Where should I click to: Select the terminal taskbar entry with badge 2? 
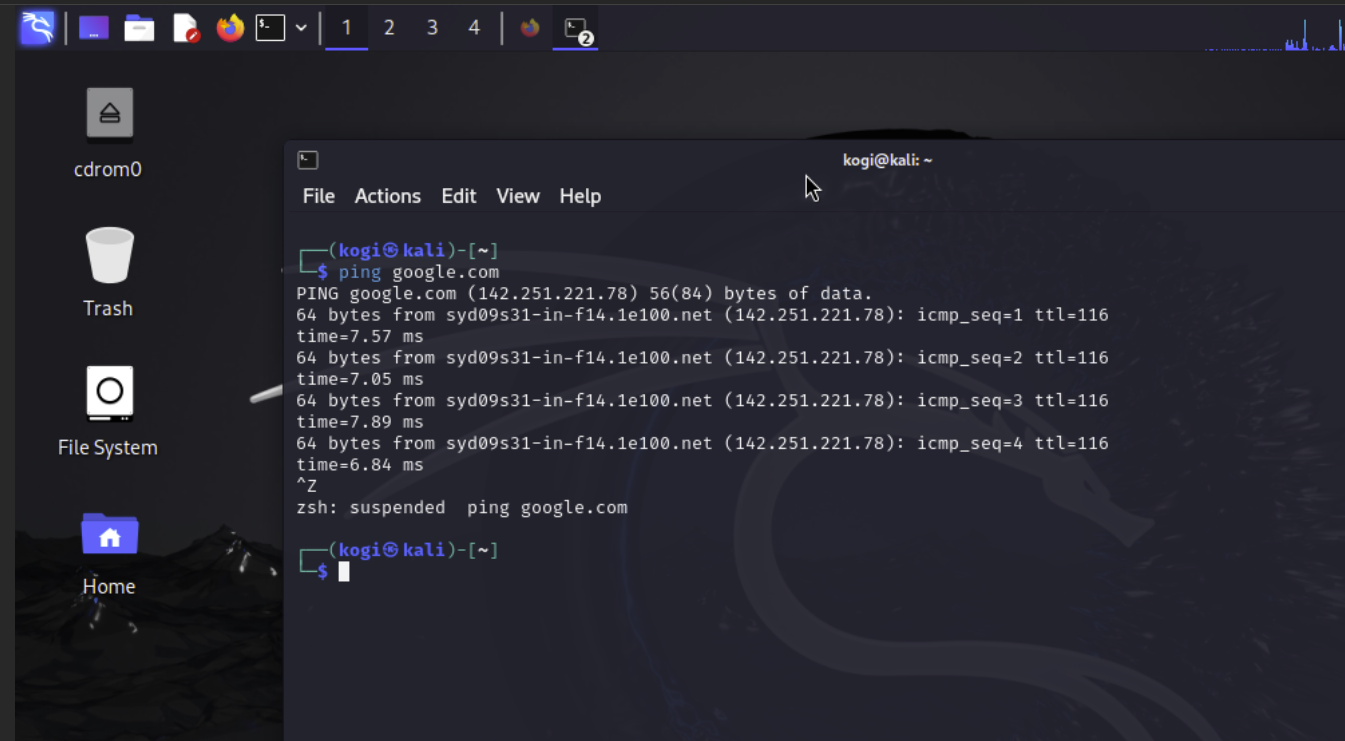[574, 28]
